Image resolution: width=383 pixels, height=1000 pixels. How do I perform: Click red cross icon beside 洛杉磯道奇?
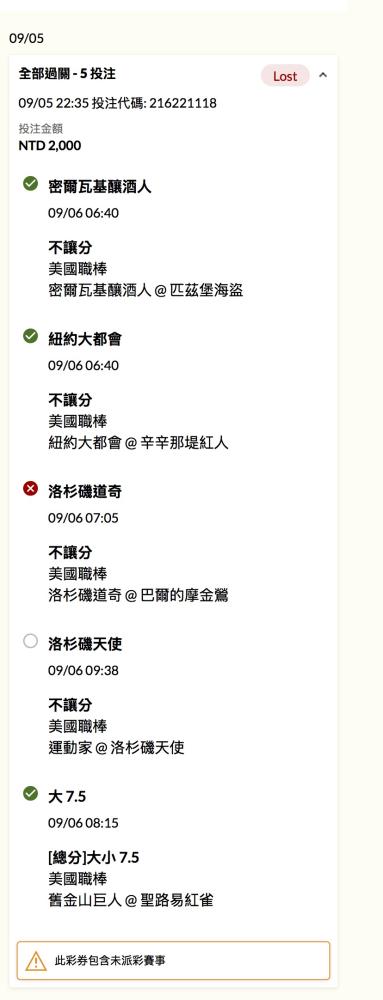click(x=31, y=489)
